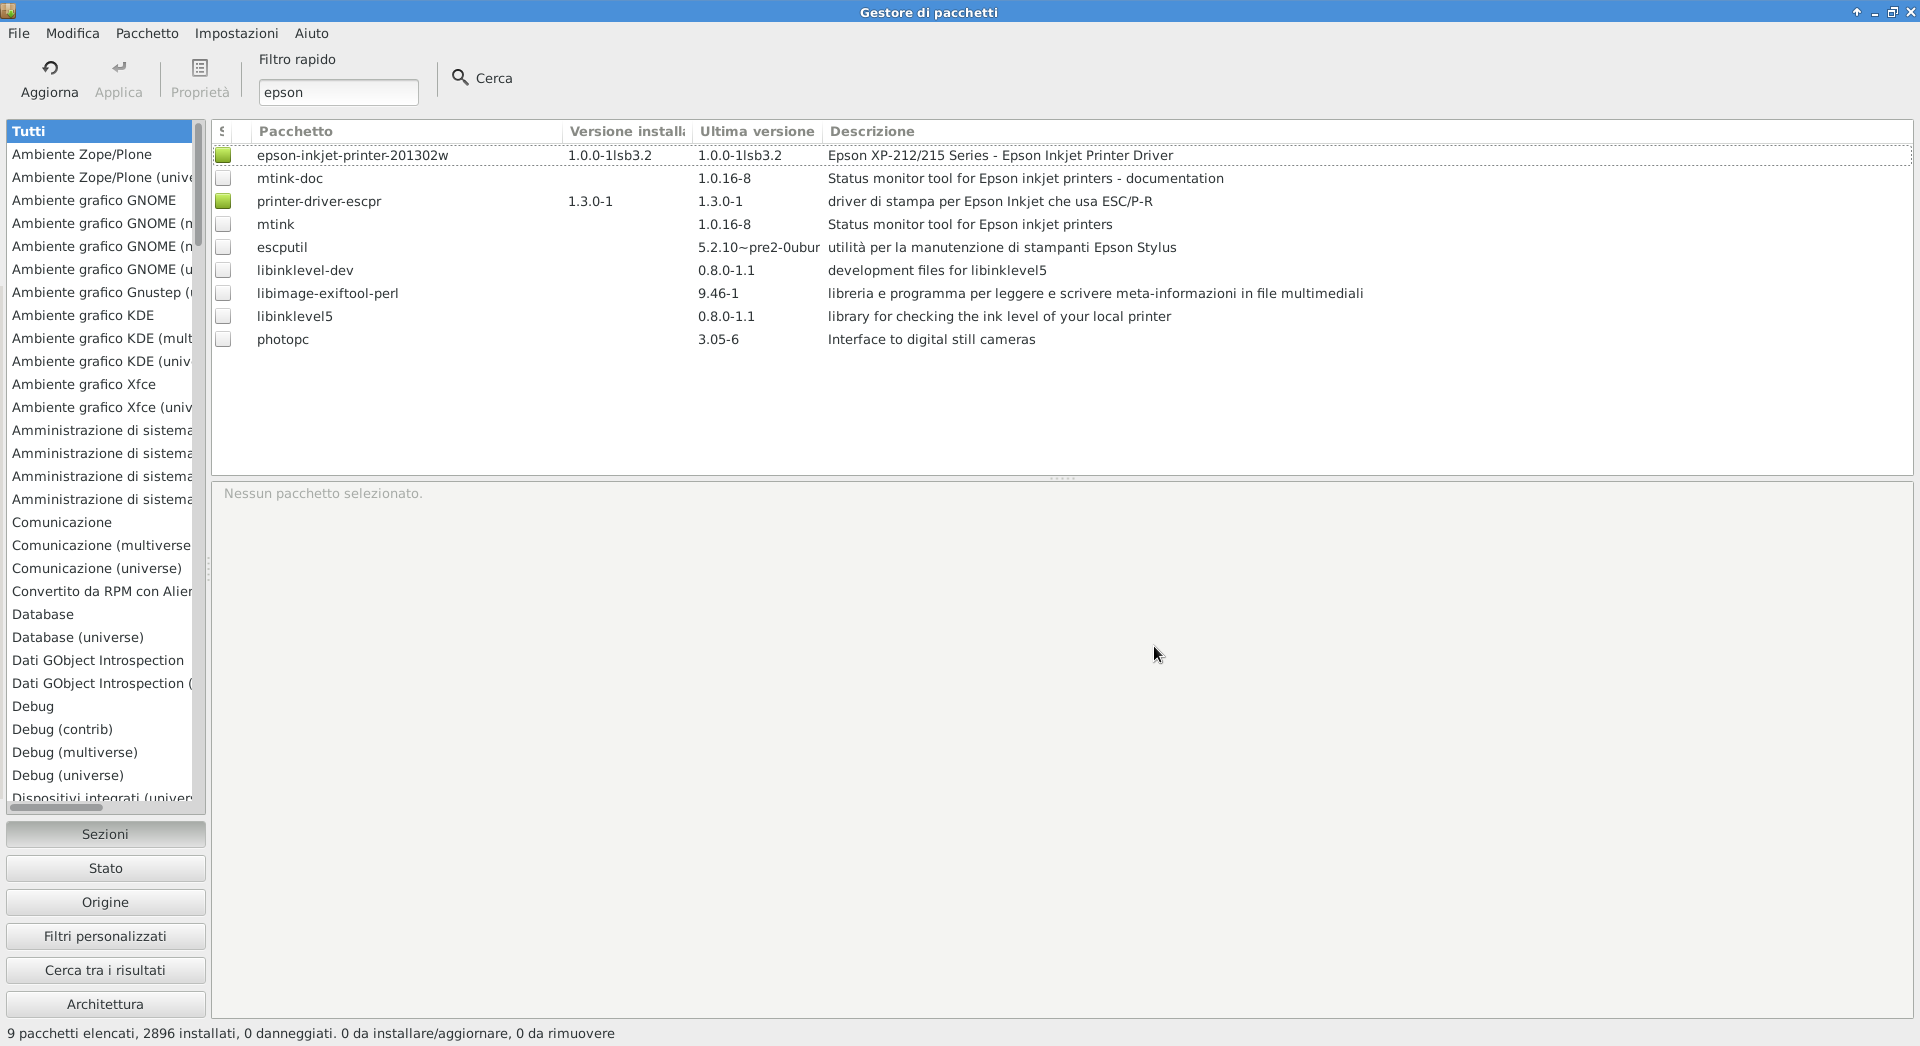Click the Filtri personalizzati button
Image resolution: width=1920 pixels, height=1046 pixels.
(x=105, y=936)
